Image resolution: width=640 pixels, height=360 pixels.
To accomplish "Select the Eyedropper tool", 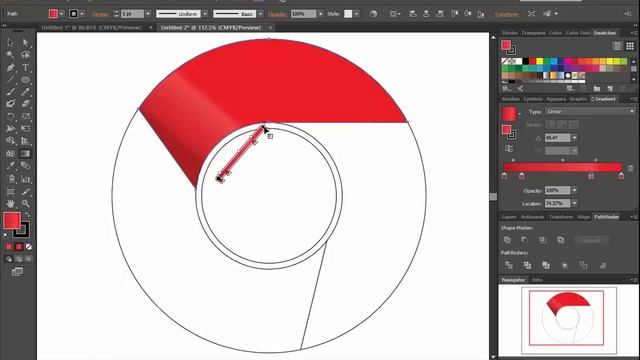I will (x=11, y=166).
